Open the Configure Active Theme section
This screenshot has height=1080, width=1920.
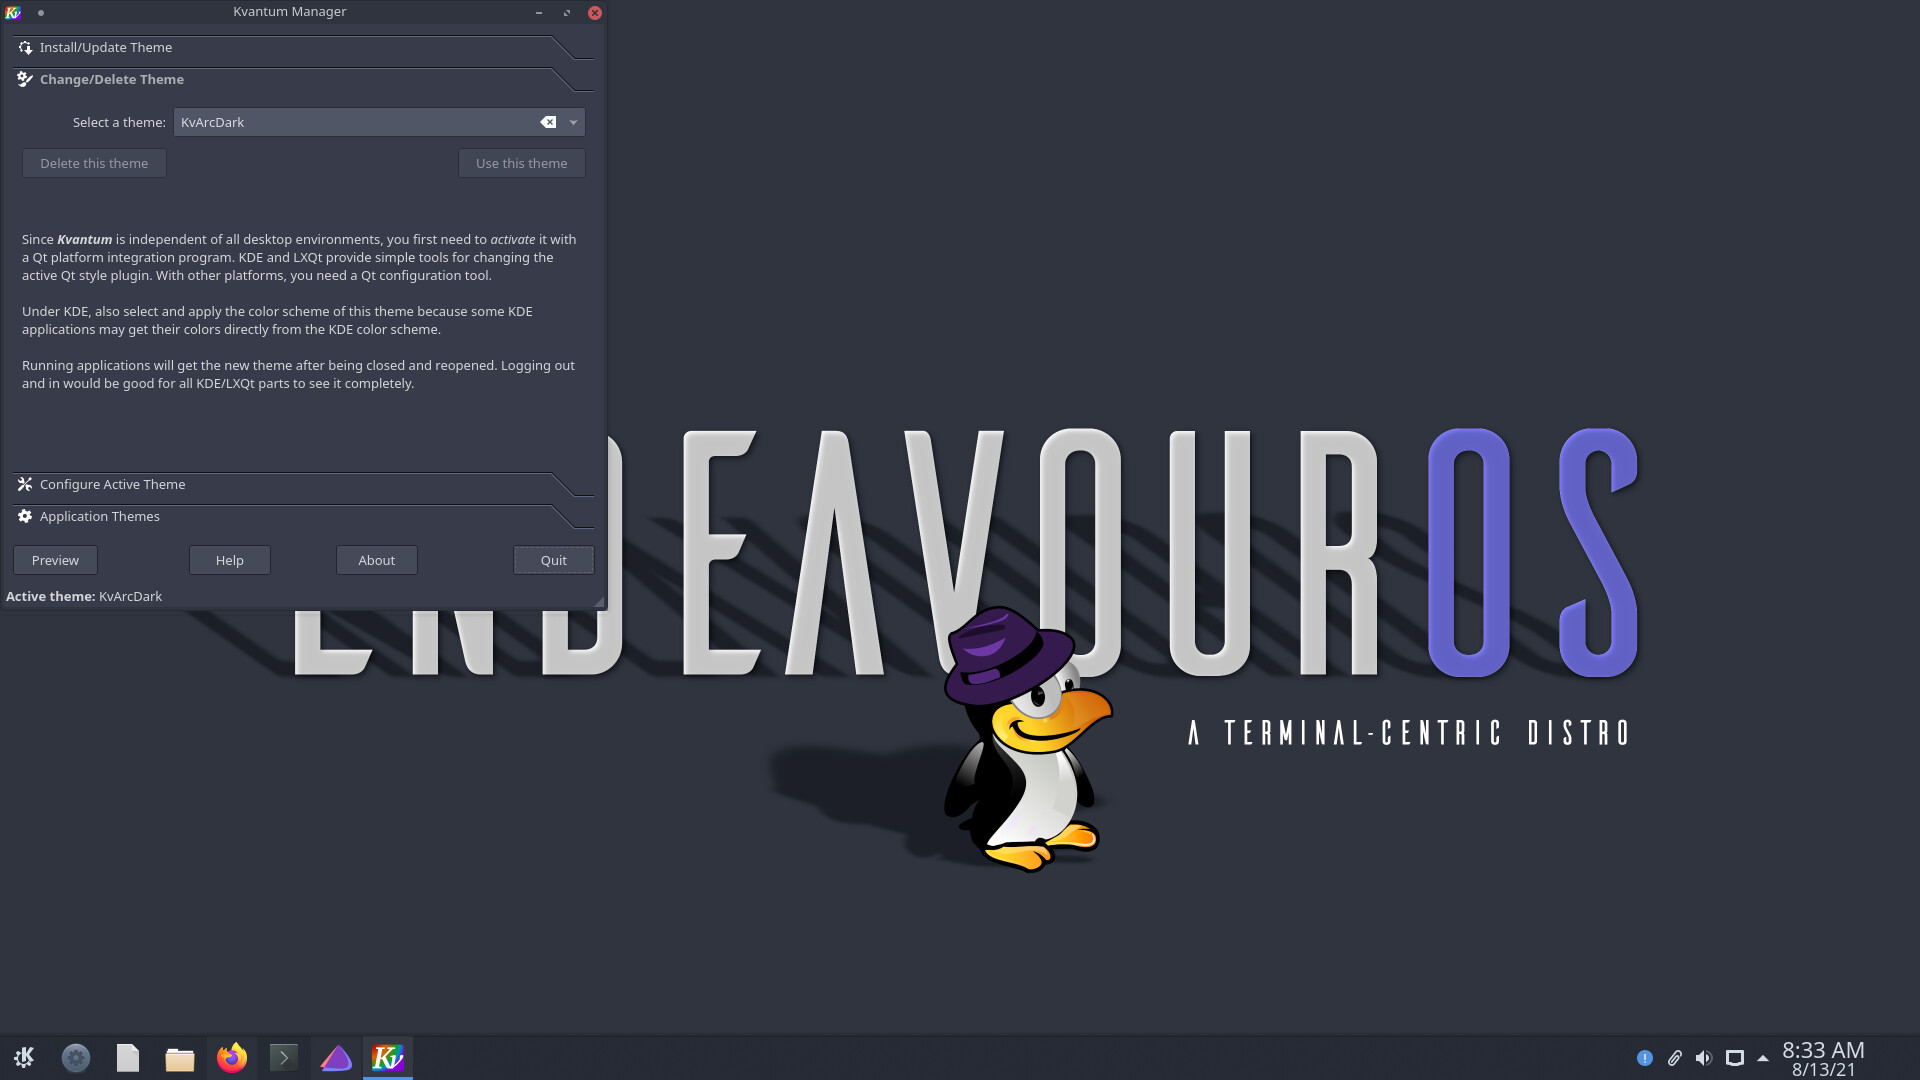[112, 484]
